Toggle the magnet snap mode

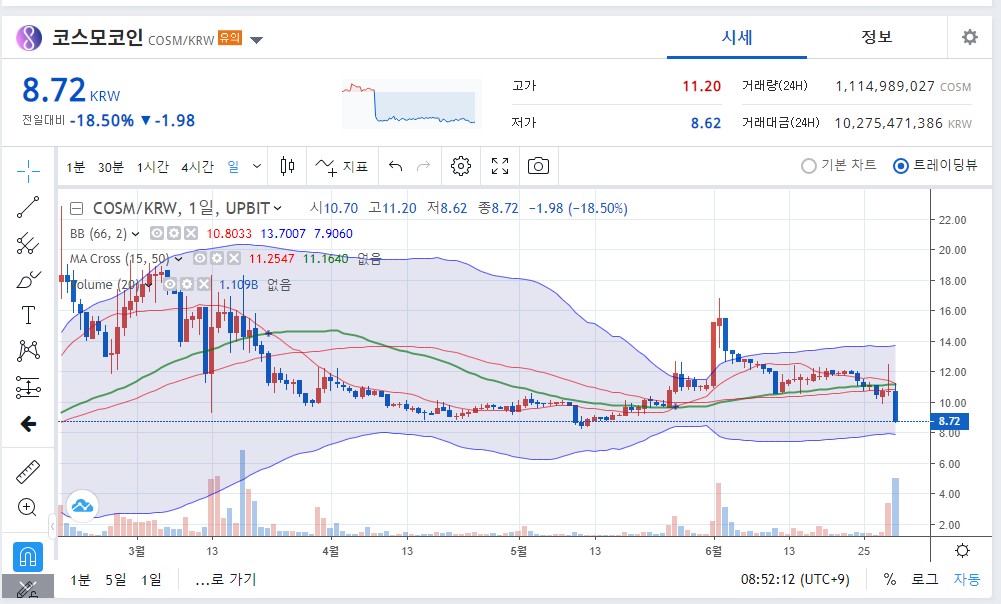[x=28, y=557]
